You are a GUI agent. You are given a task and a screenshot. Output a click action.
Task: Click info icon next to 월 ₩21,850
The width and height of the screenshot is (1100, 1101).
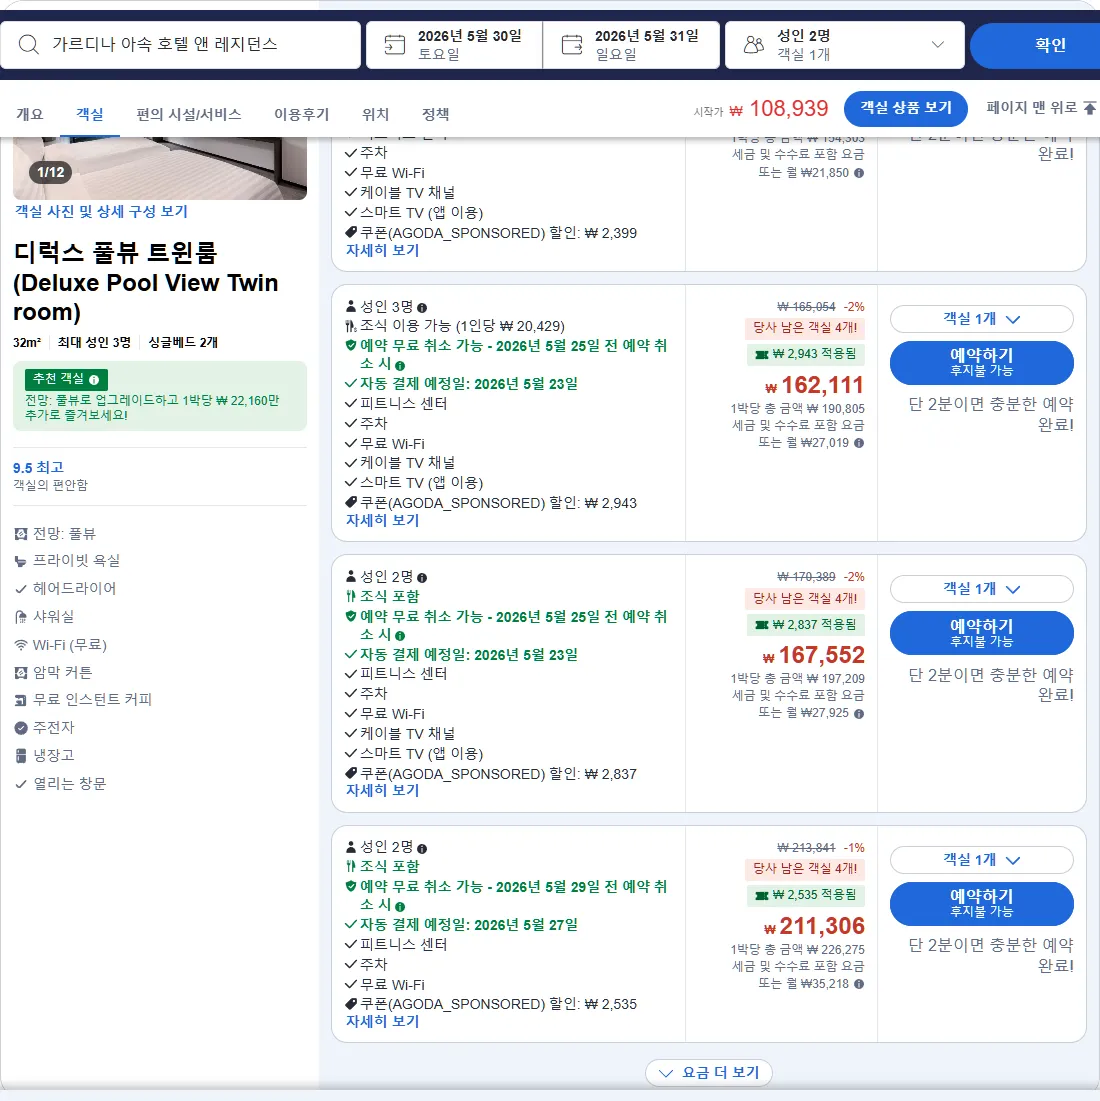(859, 173)
